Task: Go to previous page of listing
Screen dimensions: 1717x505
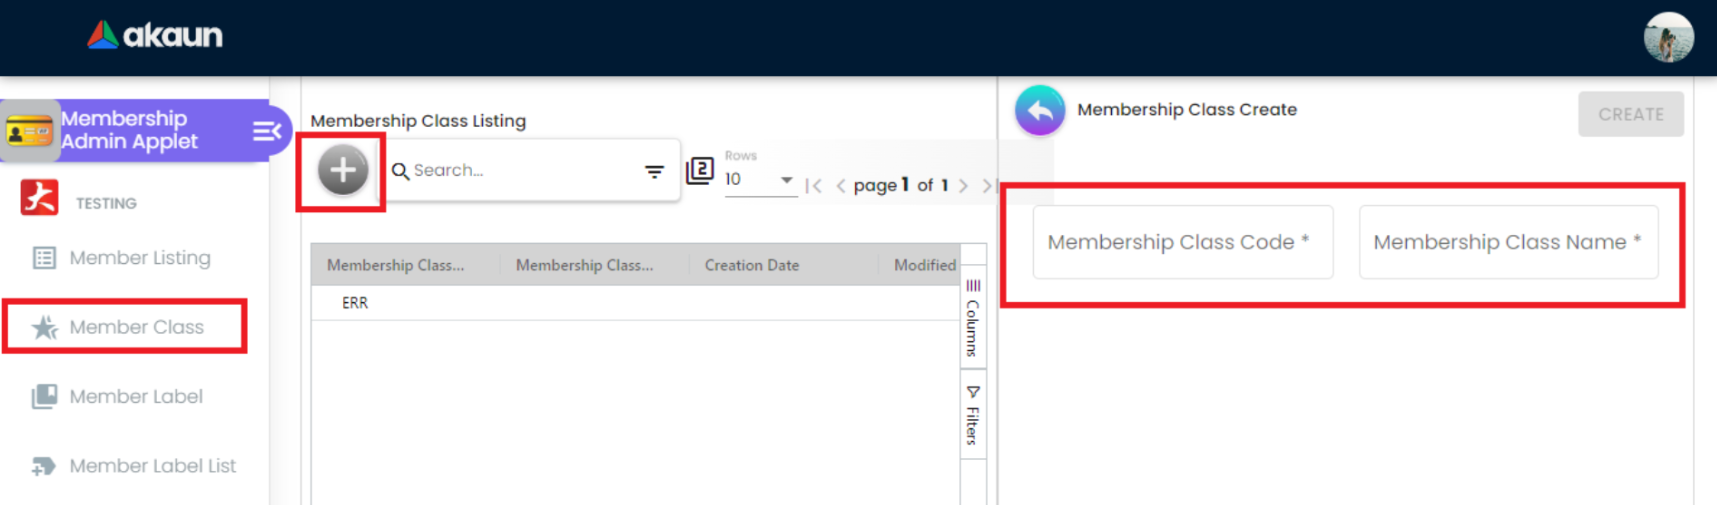Action: [841, 186]
